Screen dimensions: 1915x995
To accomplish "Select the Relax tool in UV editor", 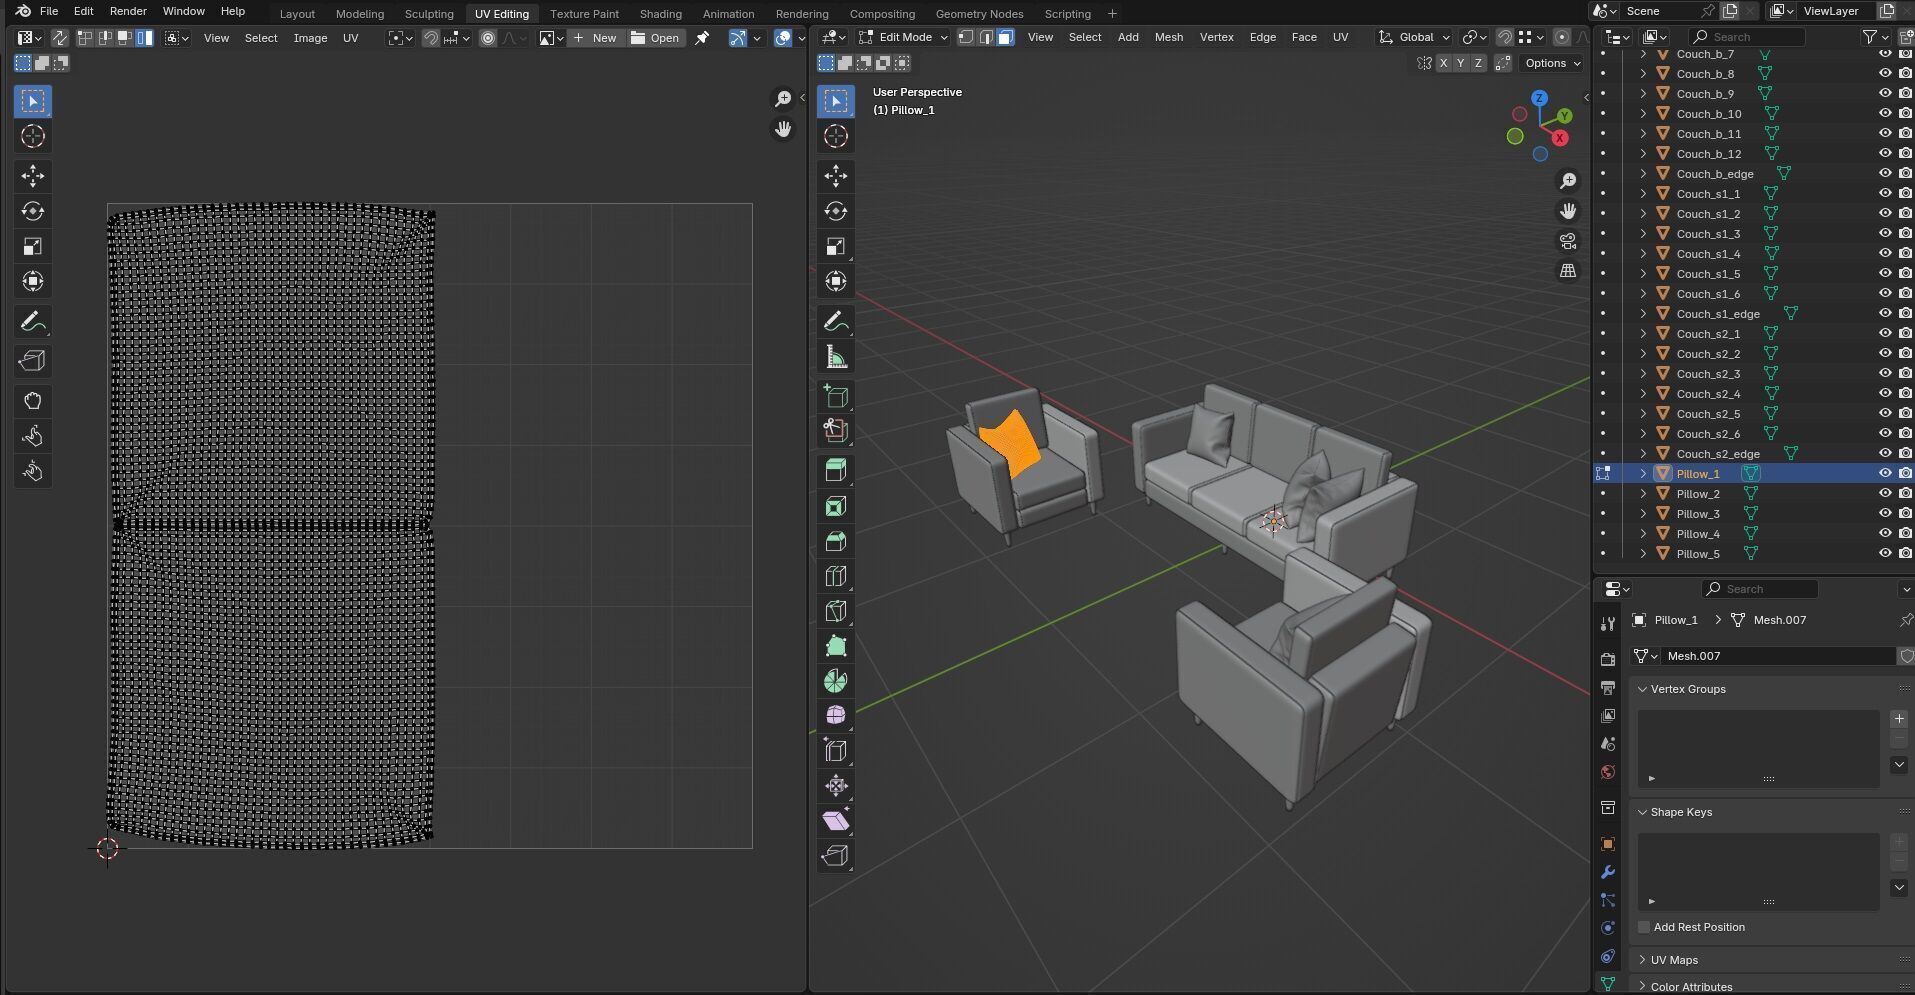I will pyautogui.click(x=33, y=436).
